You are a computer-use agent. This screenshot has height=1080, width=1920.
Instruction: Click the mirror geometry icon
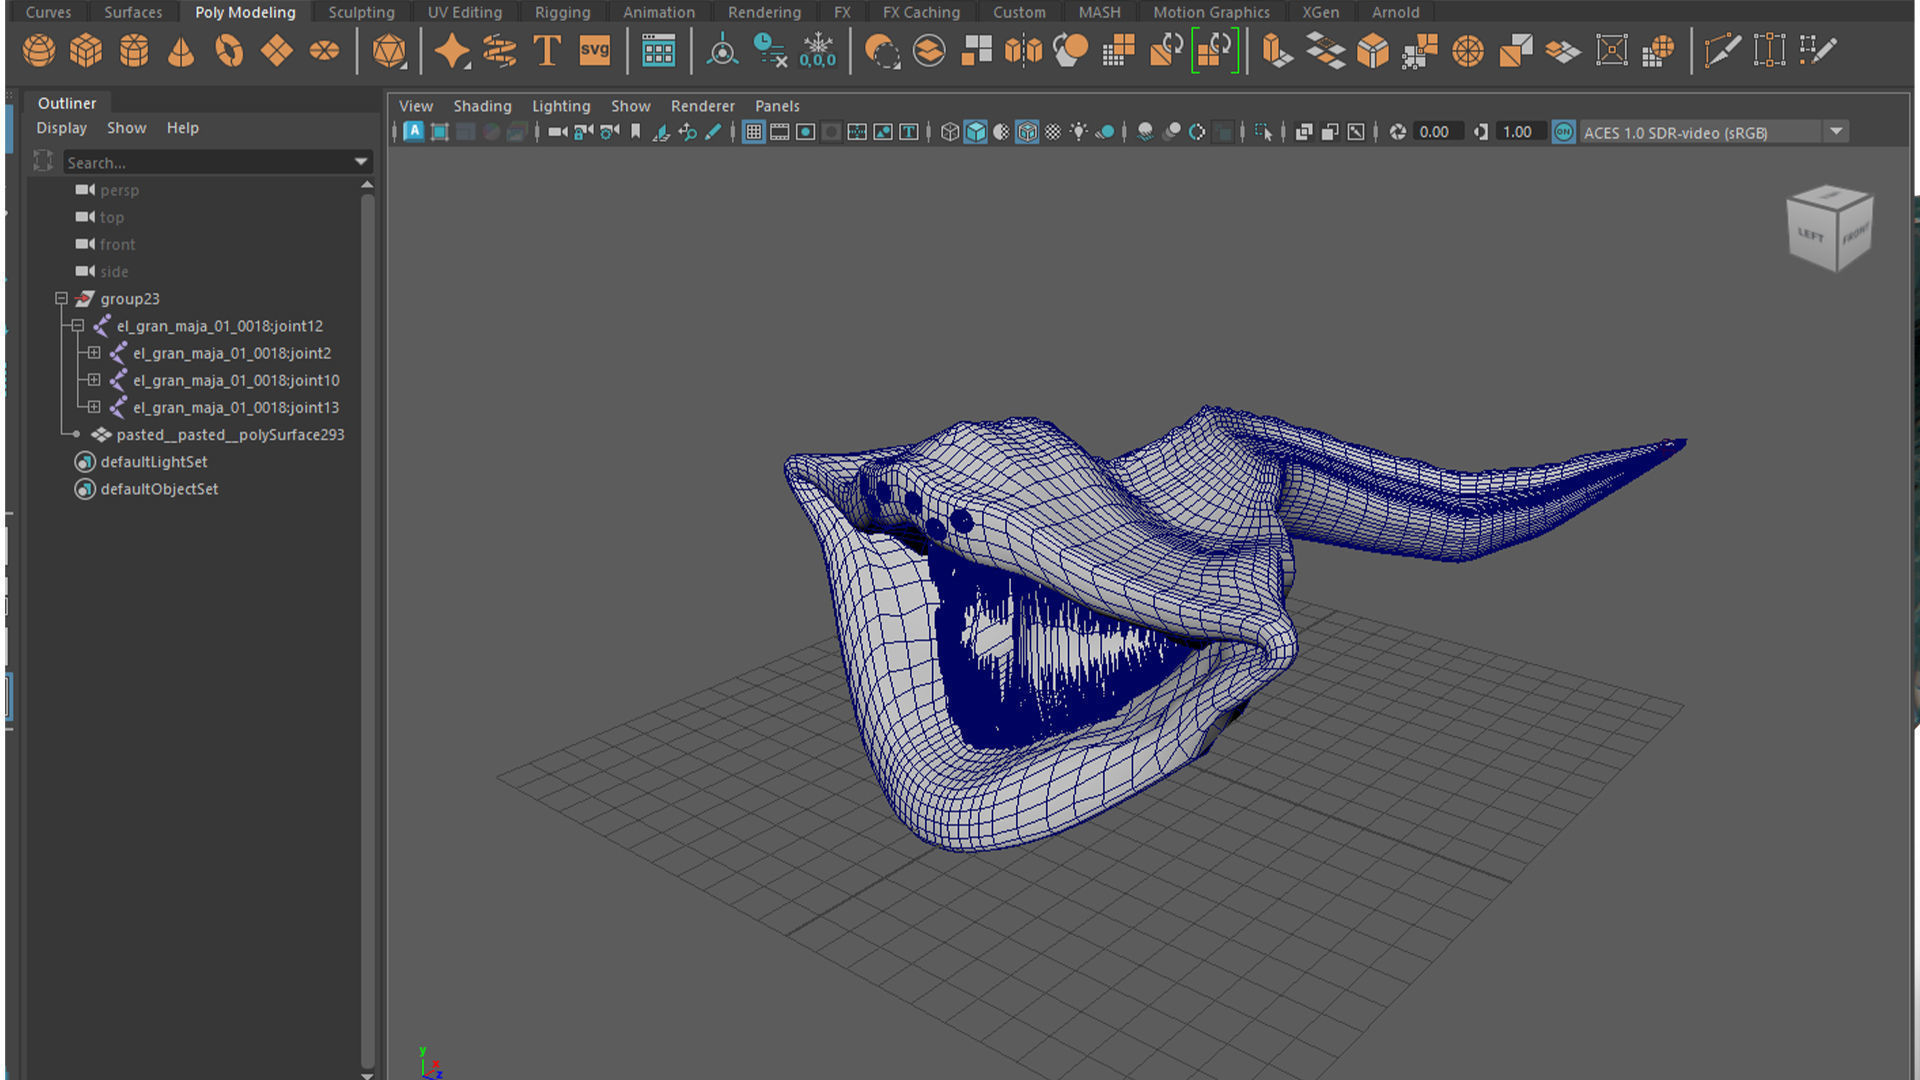(x=1023, y=50)
